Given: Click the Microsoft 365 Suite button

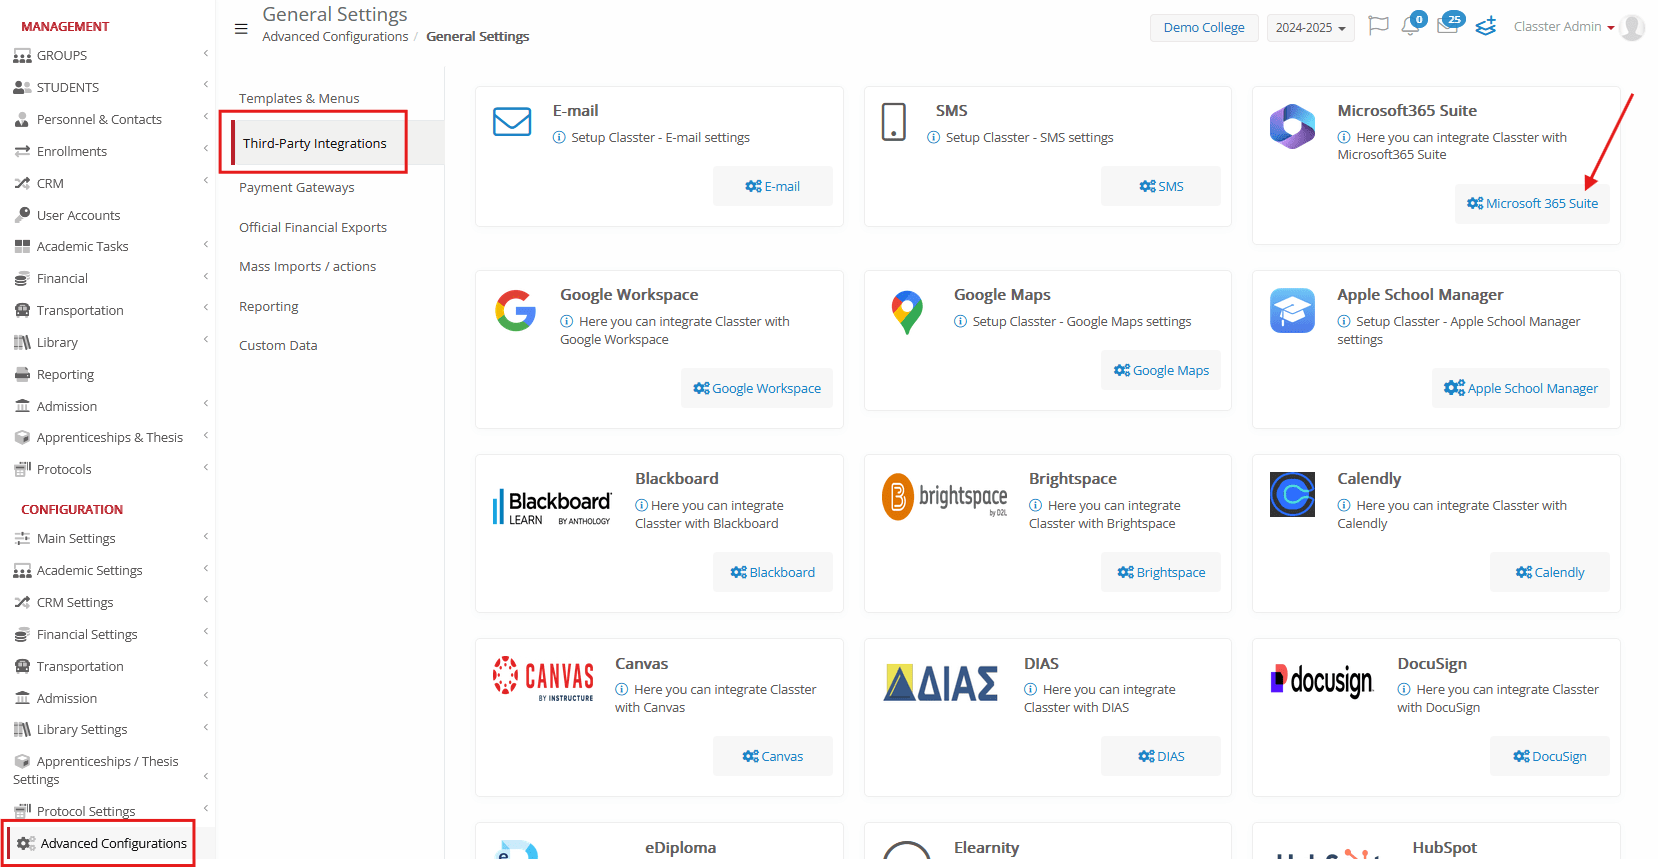Looking at the screenshot, I should click(x=1532, y=203).
